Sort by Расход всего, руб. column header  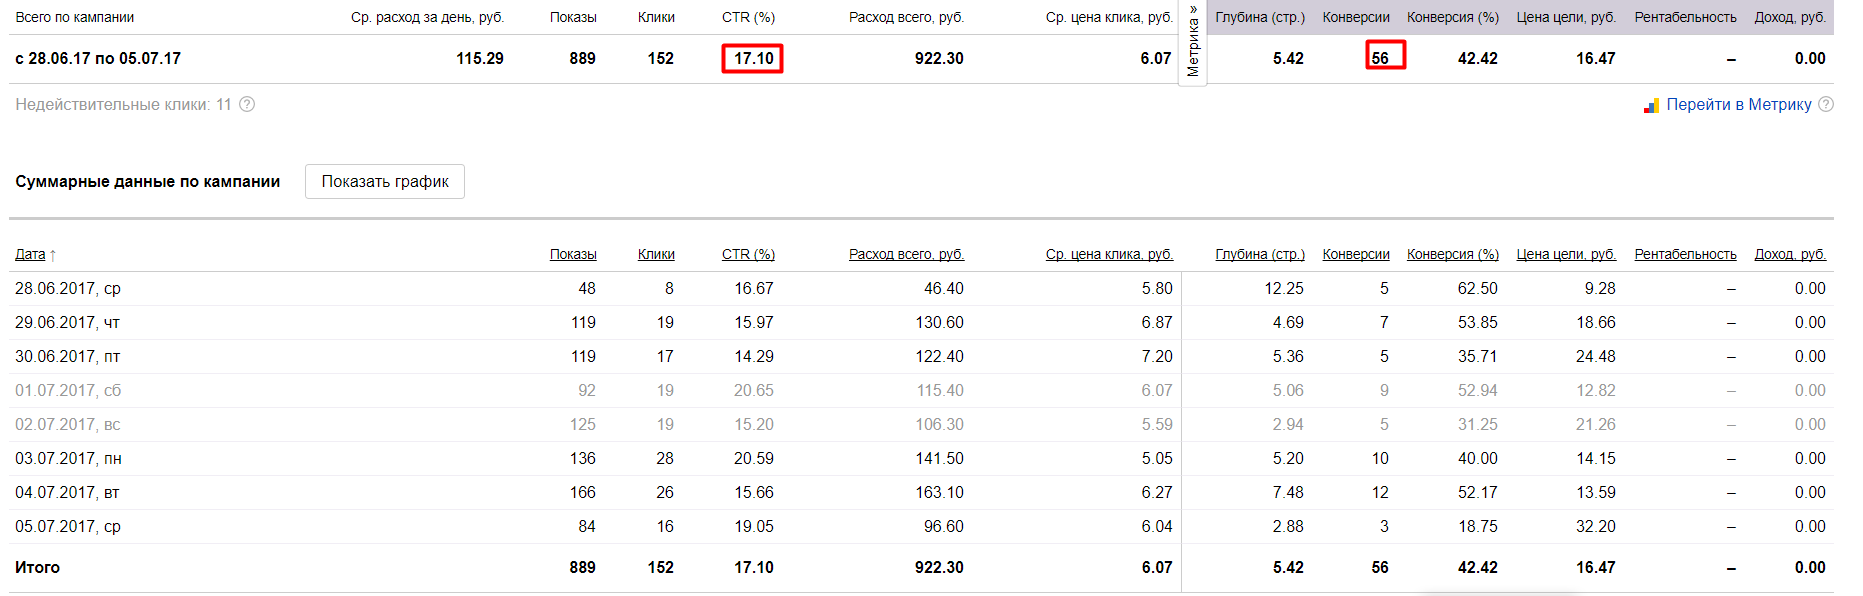(x=906, y=254)
